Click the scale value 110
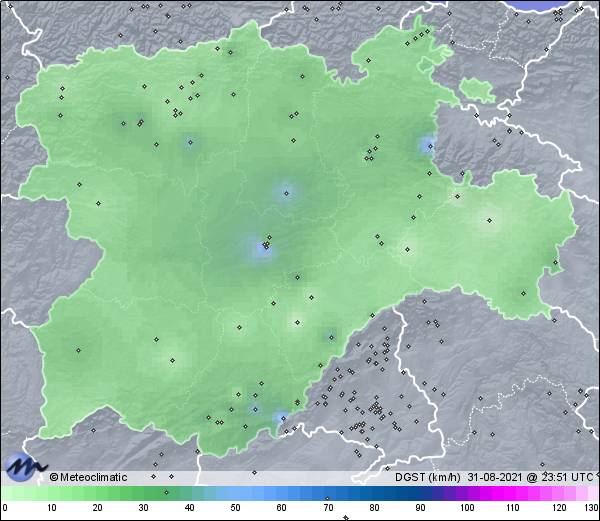The height and width of the screenshot is (521, 600). pyautogui.click(x=513, y=508)
